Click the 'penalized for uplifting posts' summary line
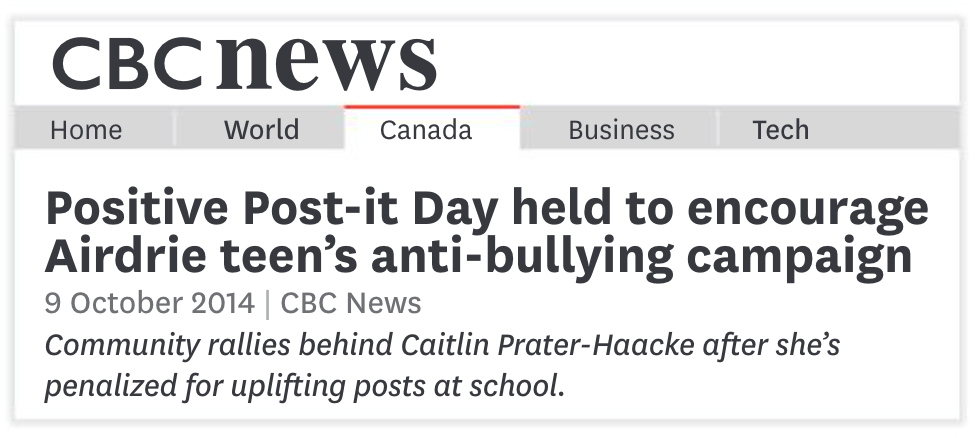This screenshot has height=438, width=978. coord(304,387)
